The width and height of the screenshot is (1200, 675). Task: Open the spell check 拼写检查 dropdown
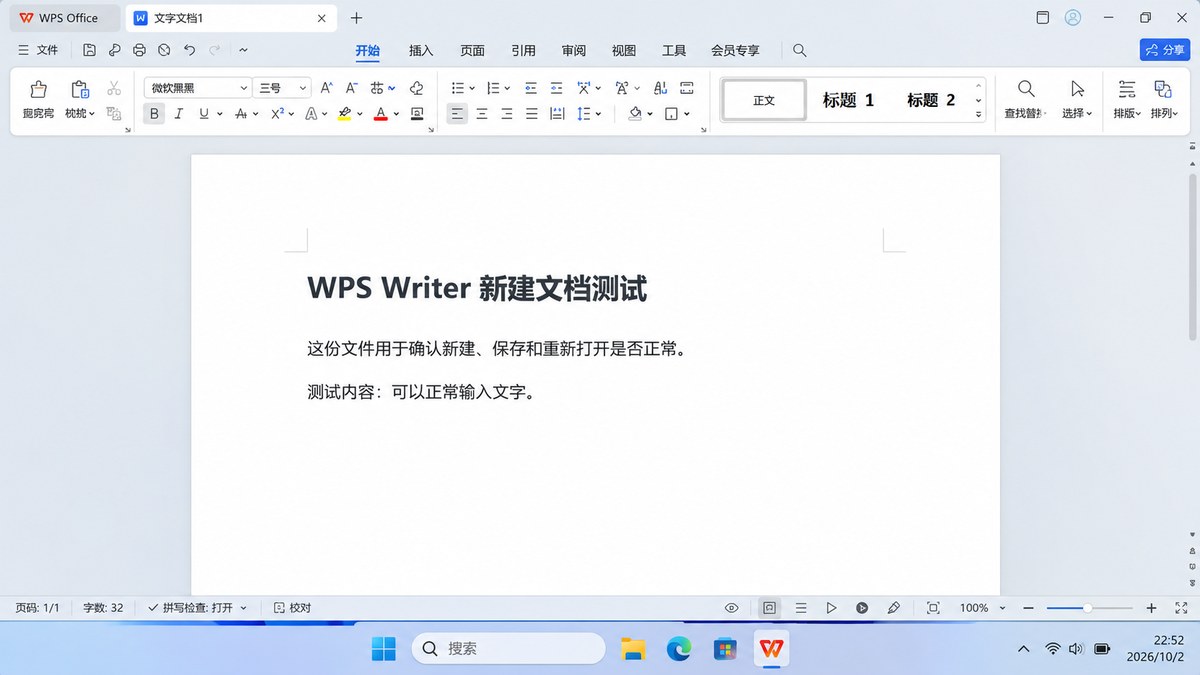[x=244, y=607]
